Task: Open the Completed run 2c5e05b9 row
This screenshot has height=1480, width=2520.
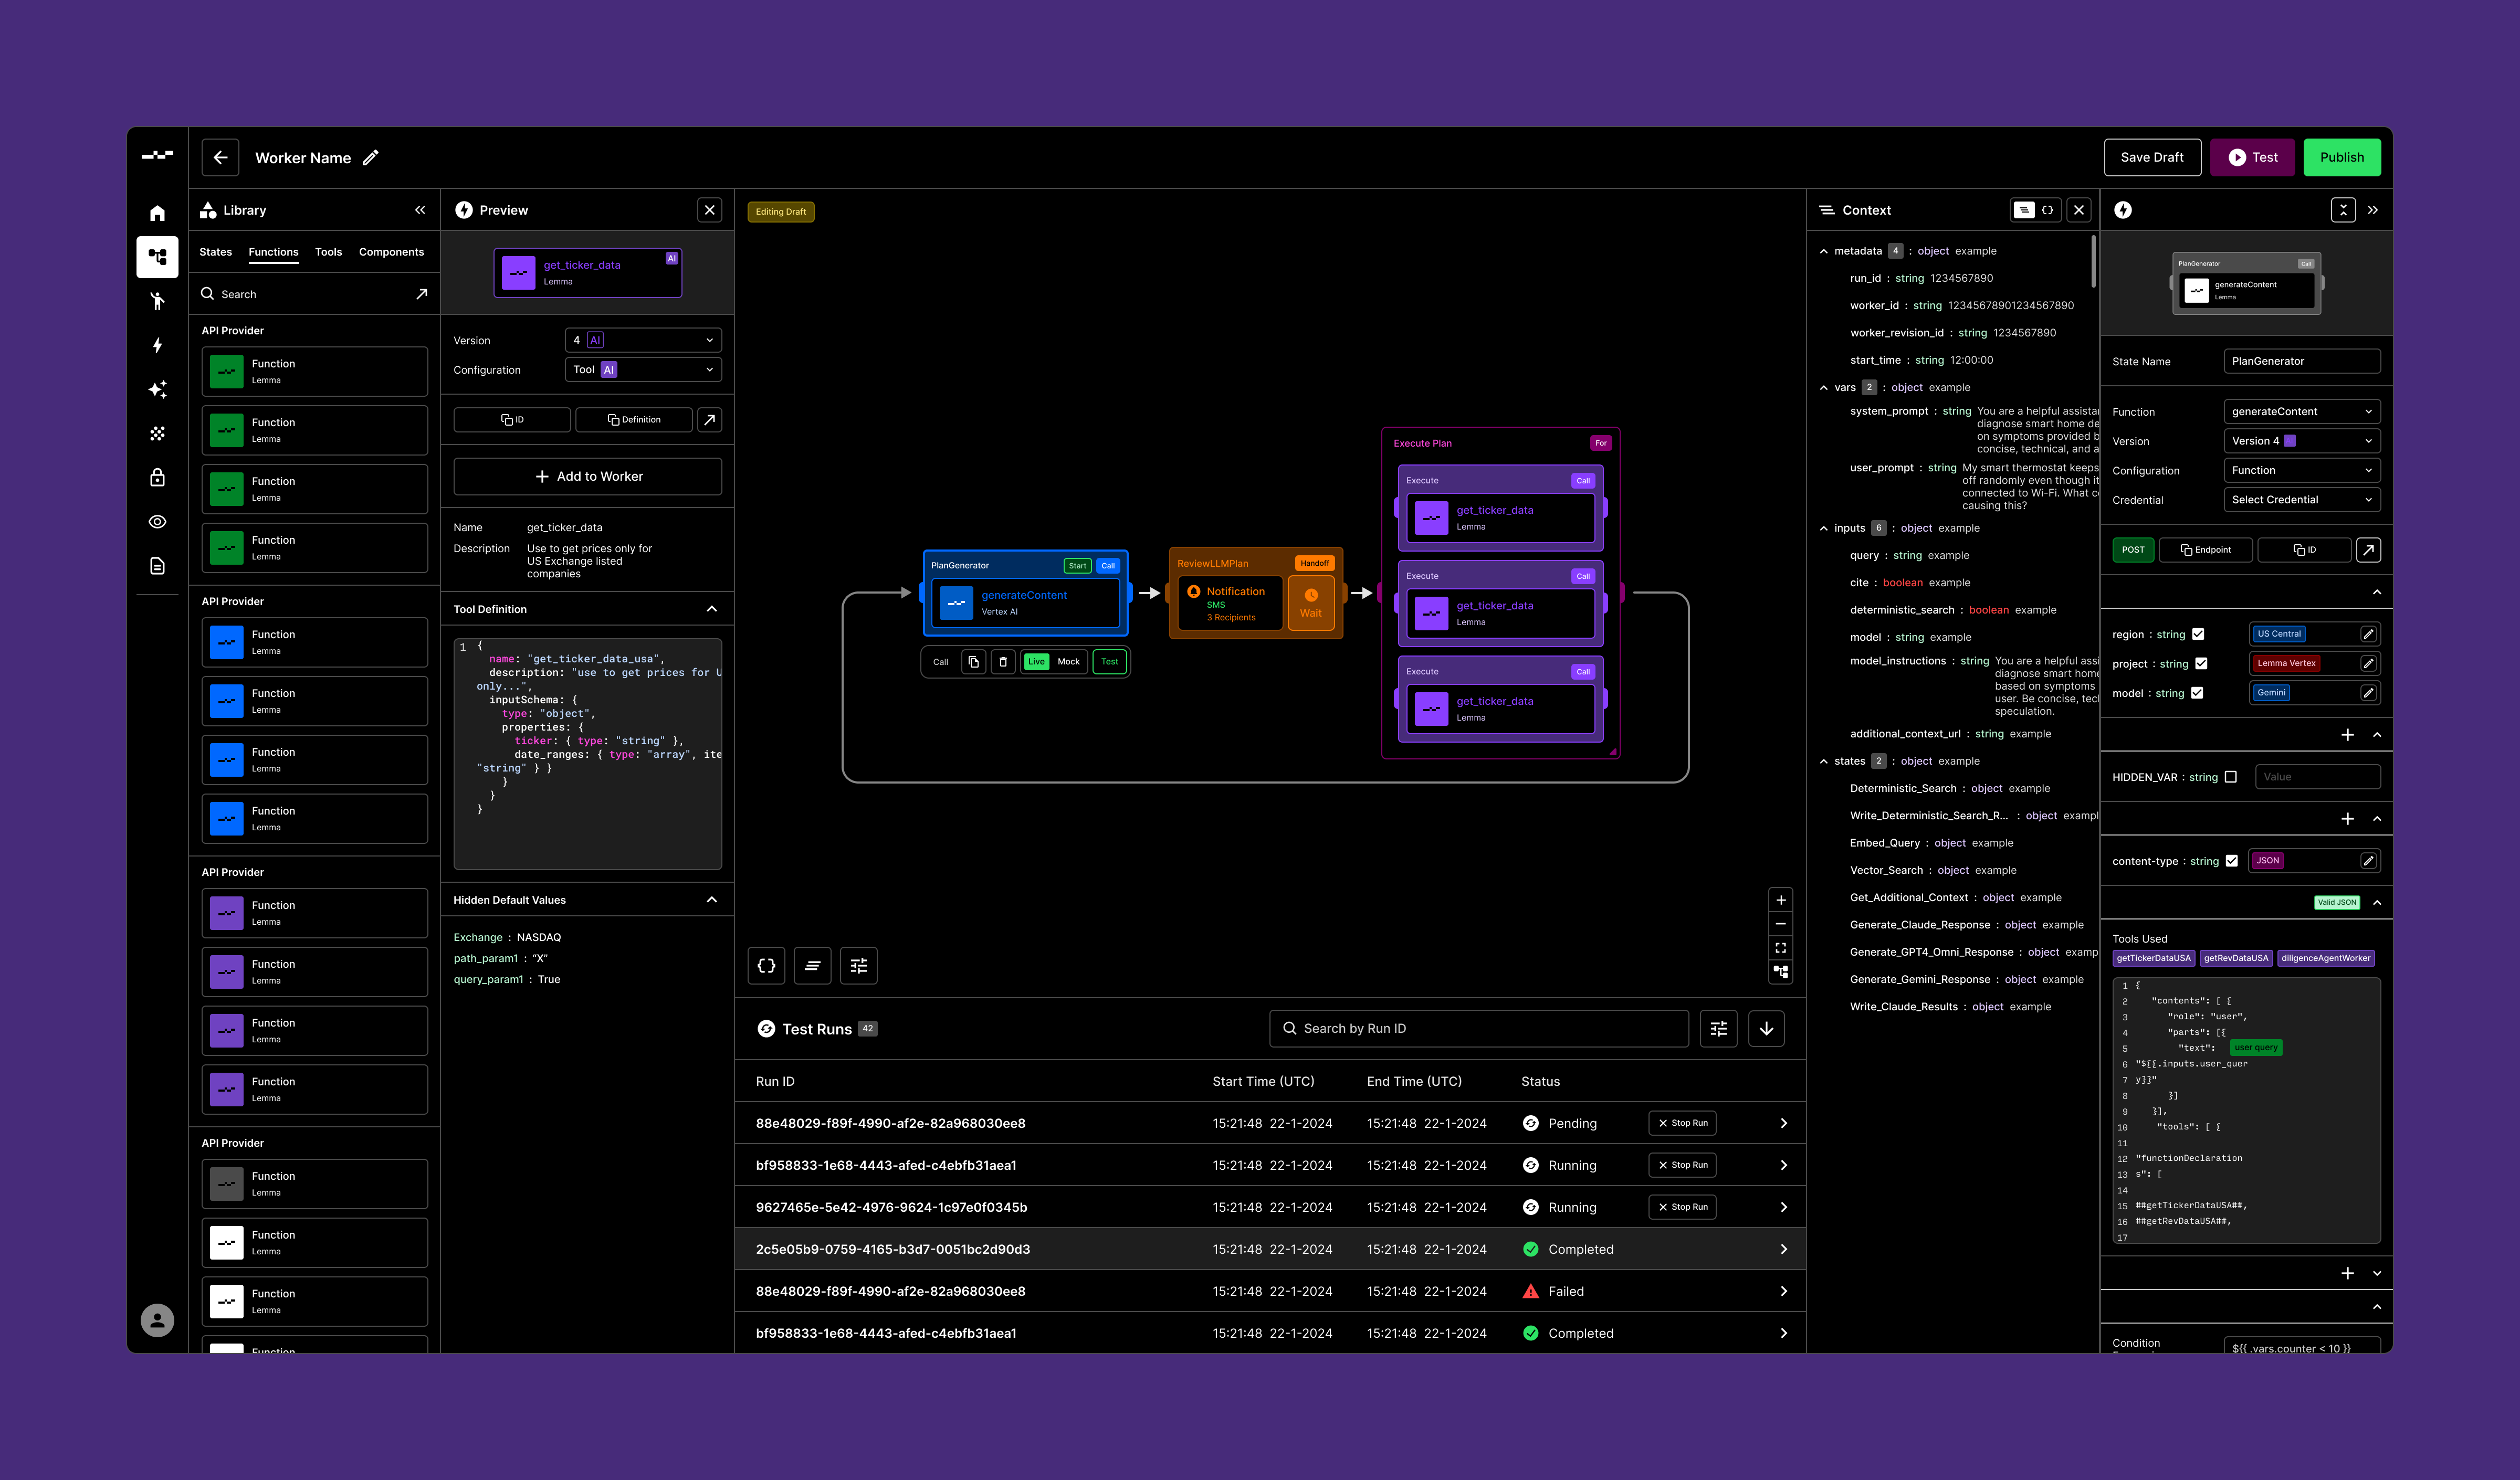Action: pos(1270,1249)
